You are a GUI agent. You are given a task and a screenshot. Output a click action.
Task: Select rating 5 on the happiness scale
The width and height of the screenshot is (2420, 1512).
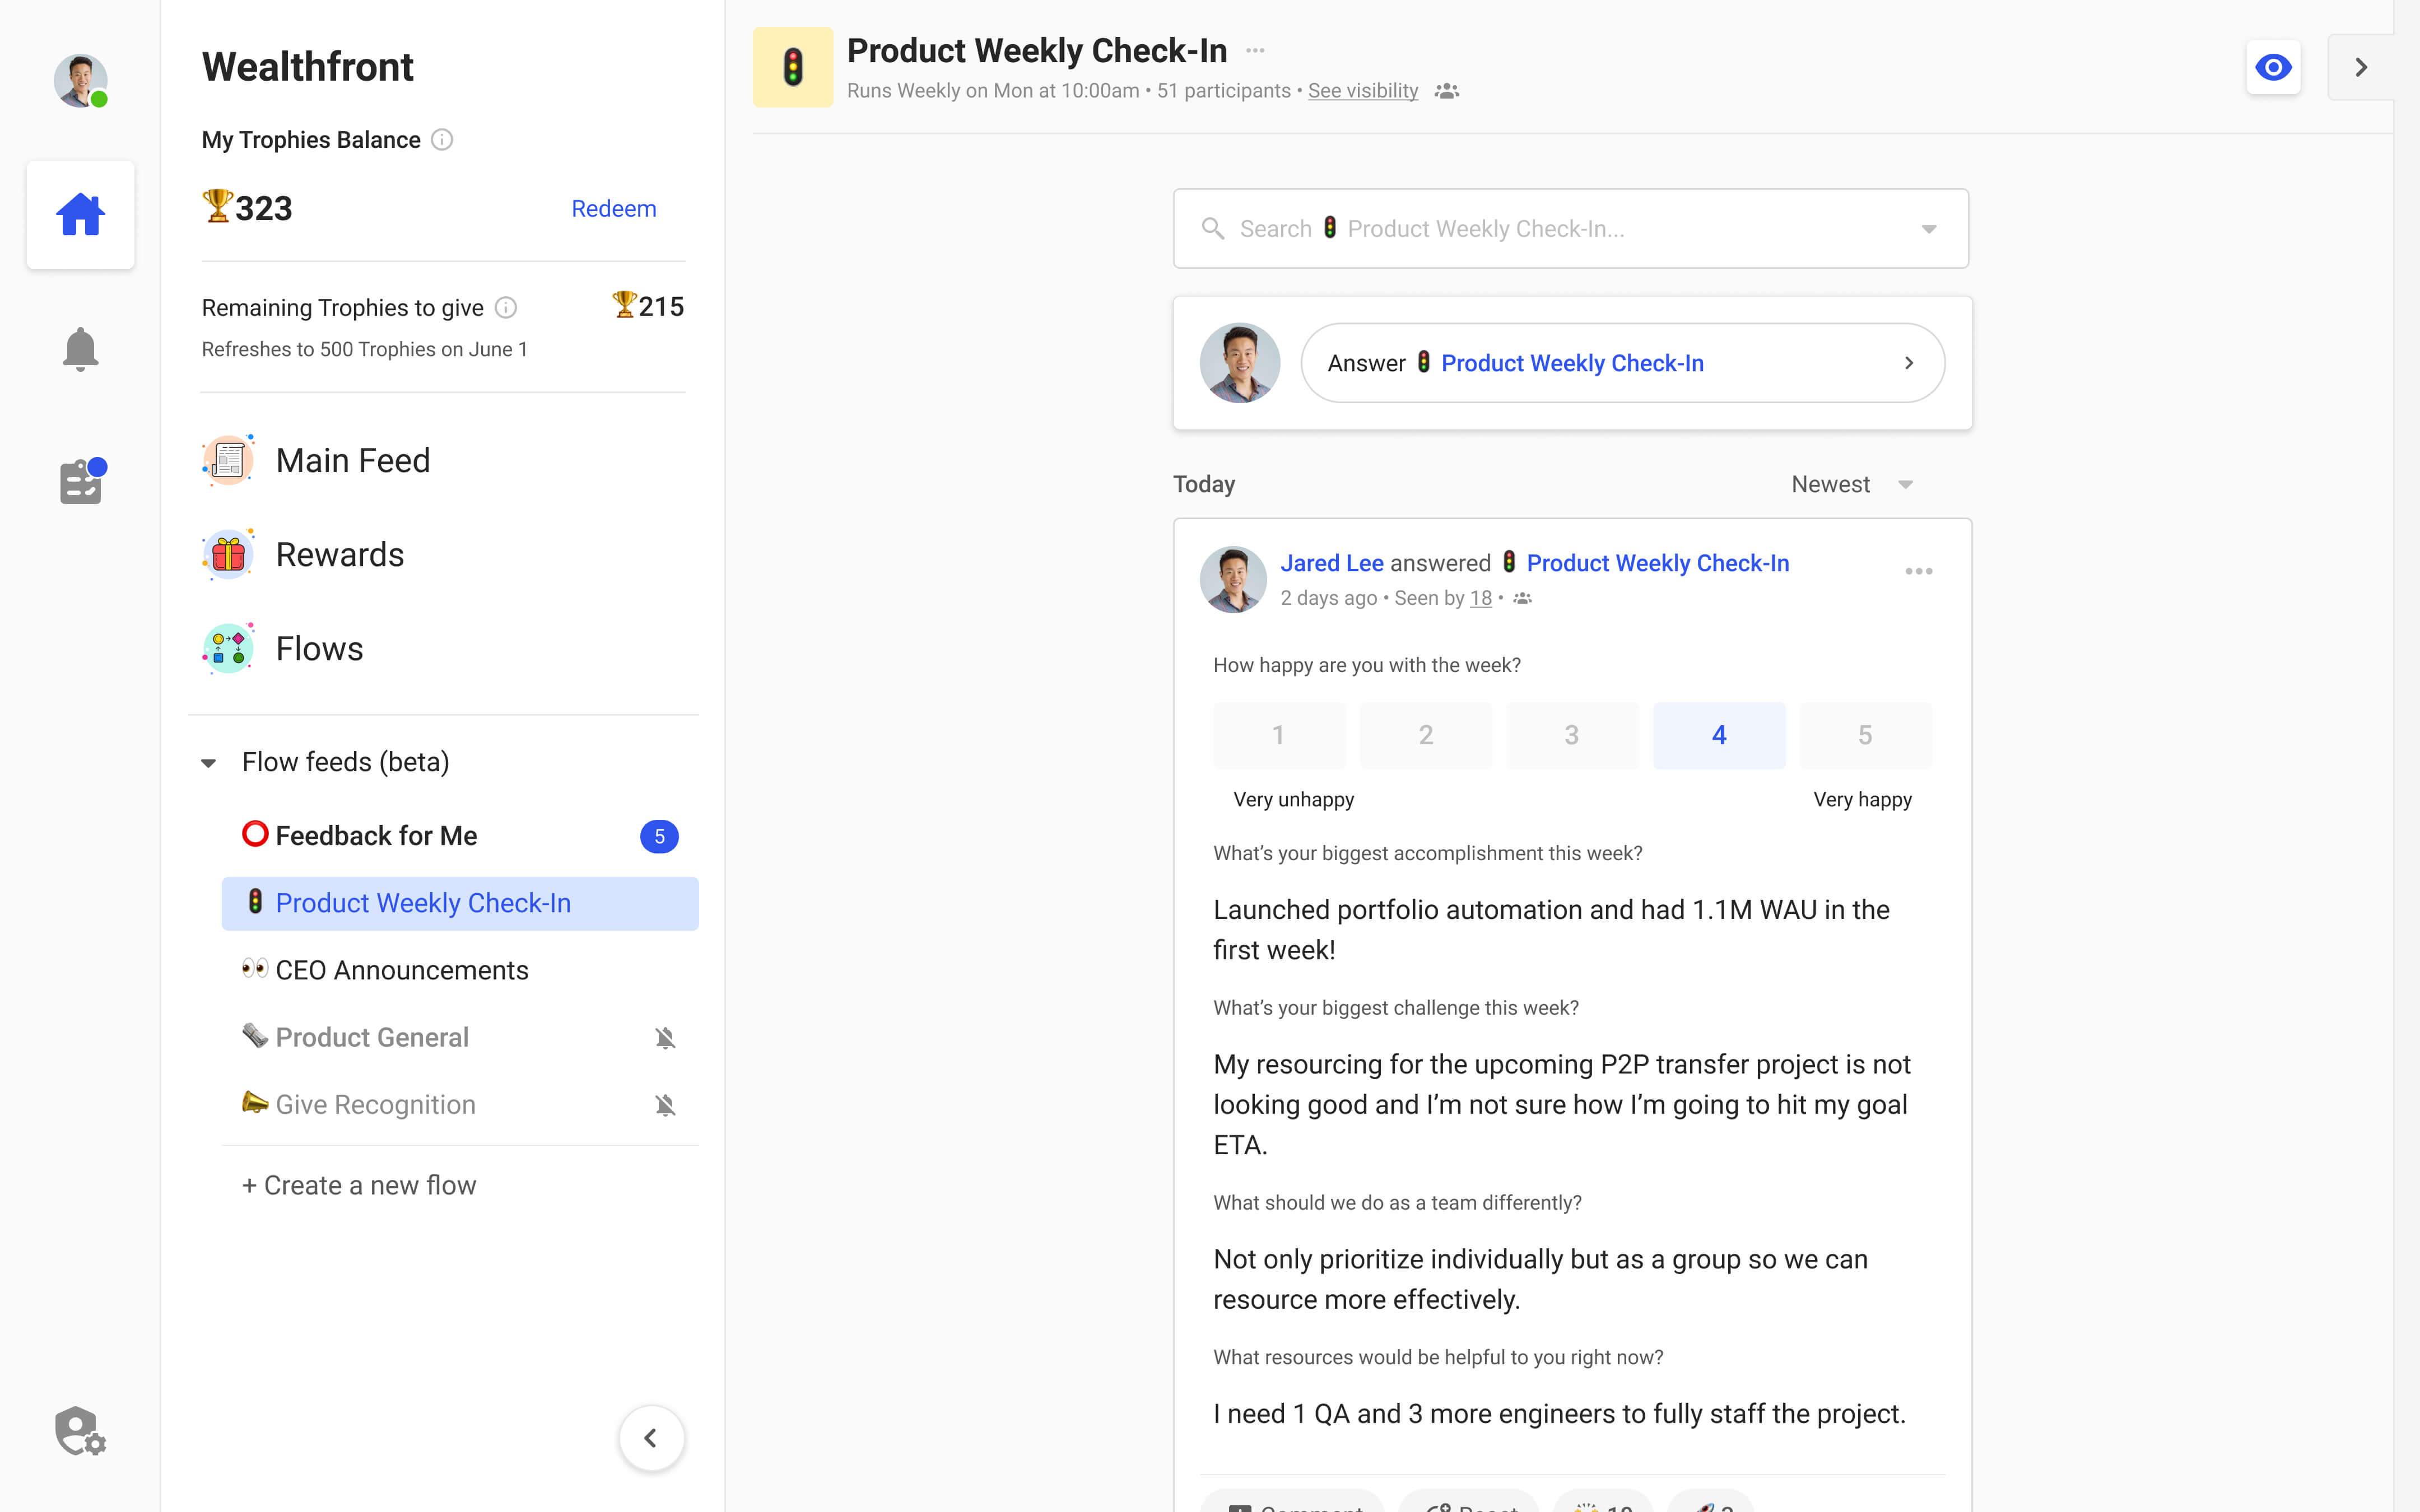pos(1864,735)
